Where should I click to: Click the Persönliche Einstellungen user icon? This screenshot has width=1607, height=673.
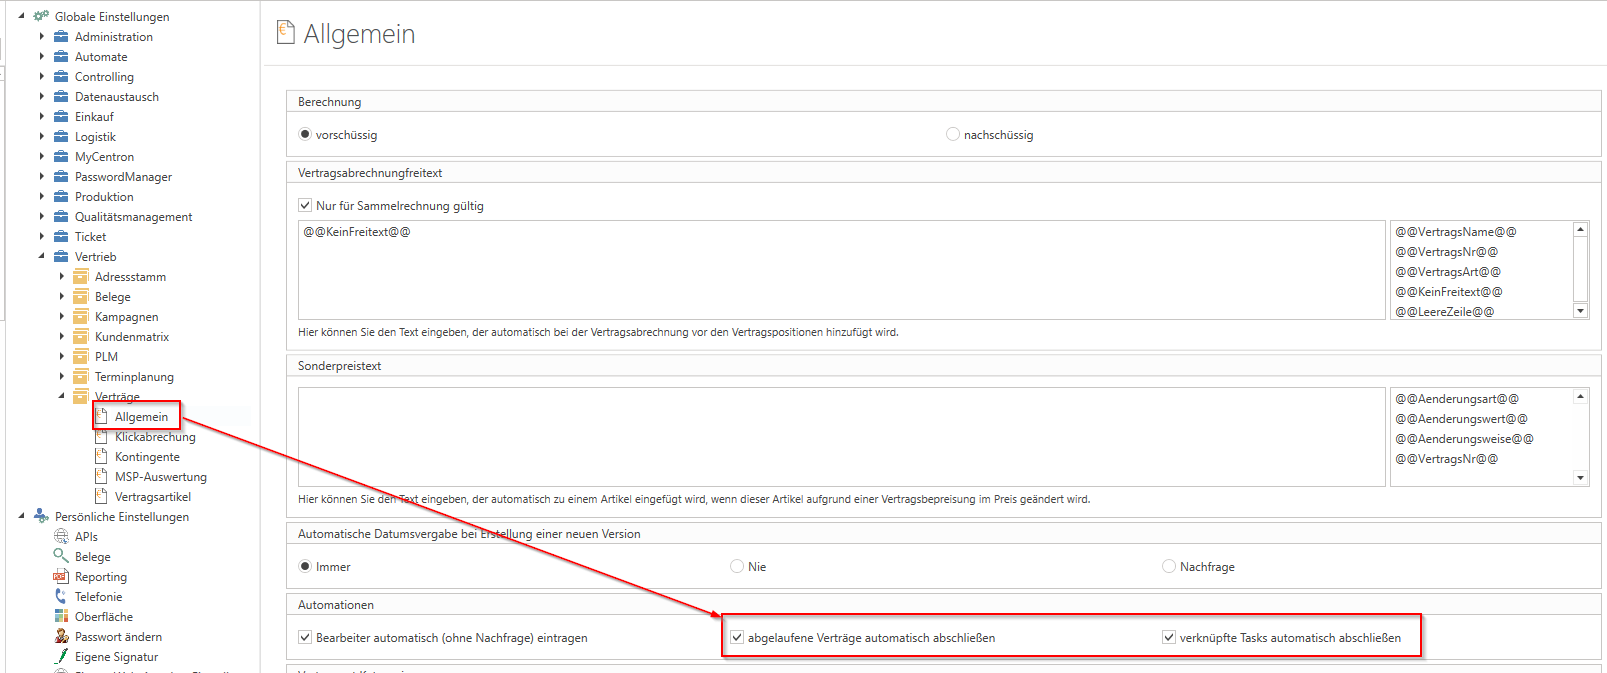(x=41, y=516)
